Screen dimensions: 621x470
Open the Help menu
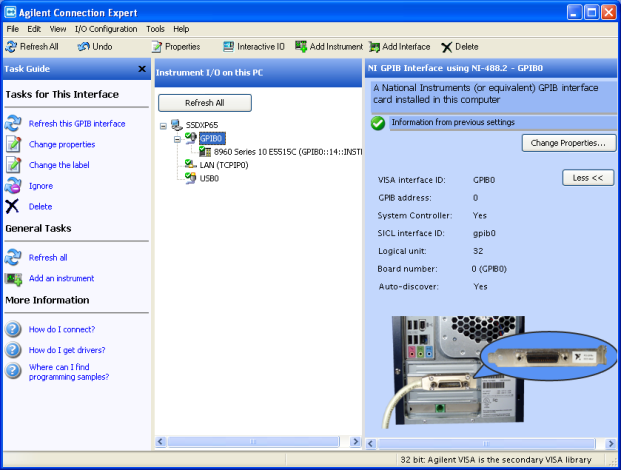(181, 29)
